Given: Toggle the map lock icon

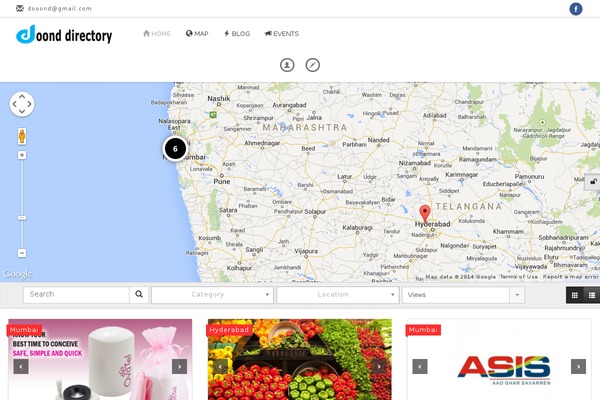Looking at the screenshot, I should tap(593, 181).
